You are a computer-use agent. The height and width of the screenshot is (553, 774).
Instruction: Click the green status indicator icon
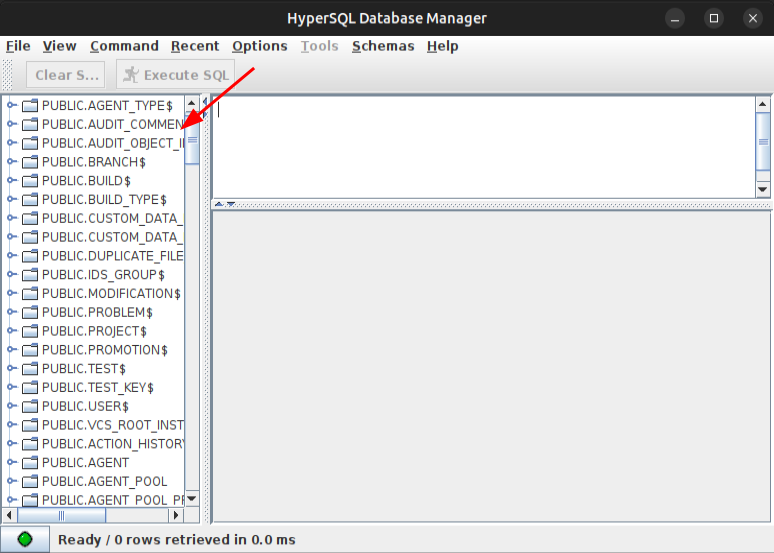pyautogui.click(x=25, y=539)
